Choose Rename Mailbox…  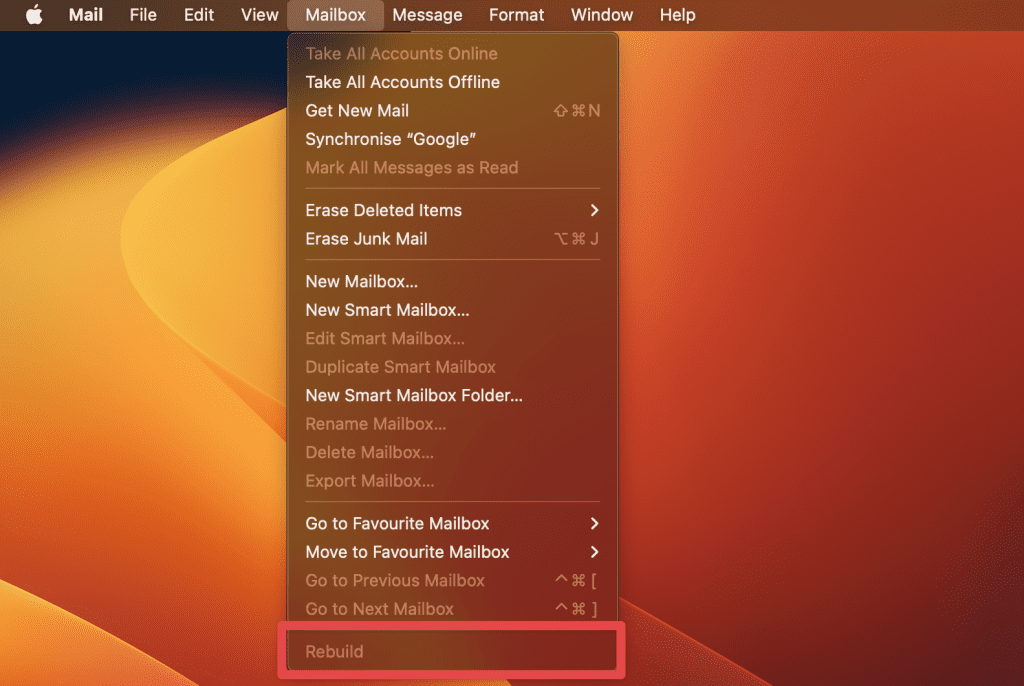[452, 424]
